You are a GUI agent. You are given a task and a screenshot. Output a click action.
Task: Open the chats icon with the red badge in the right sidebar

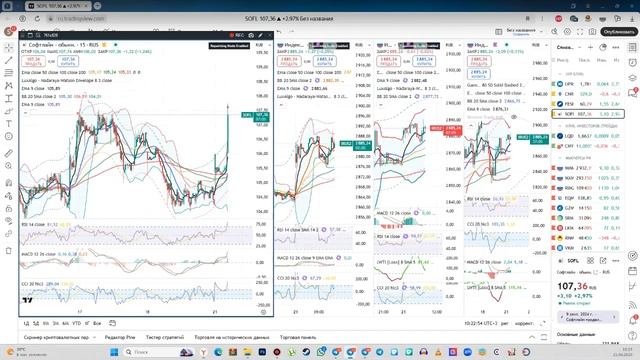[632, 93]
